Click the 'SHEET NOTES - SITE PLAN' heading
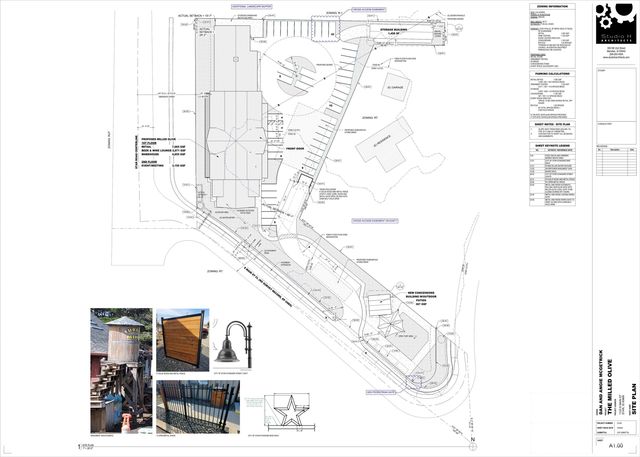This screenshot has width=640, height=457. coord(552,124)
